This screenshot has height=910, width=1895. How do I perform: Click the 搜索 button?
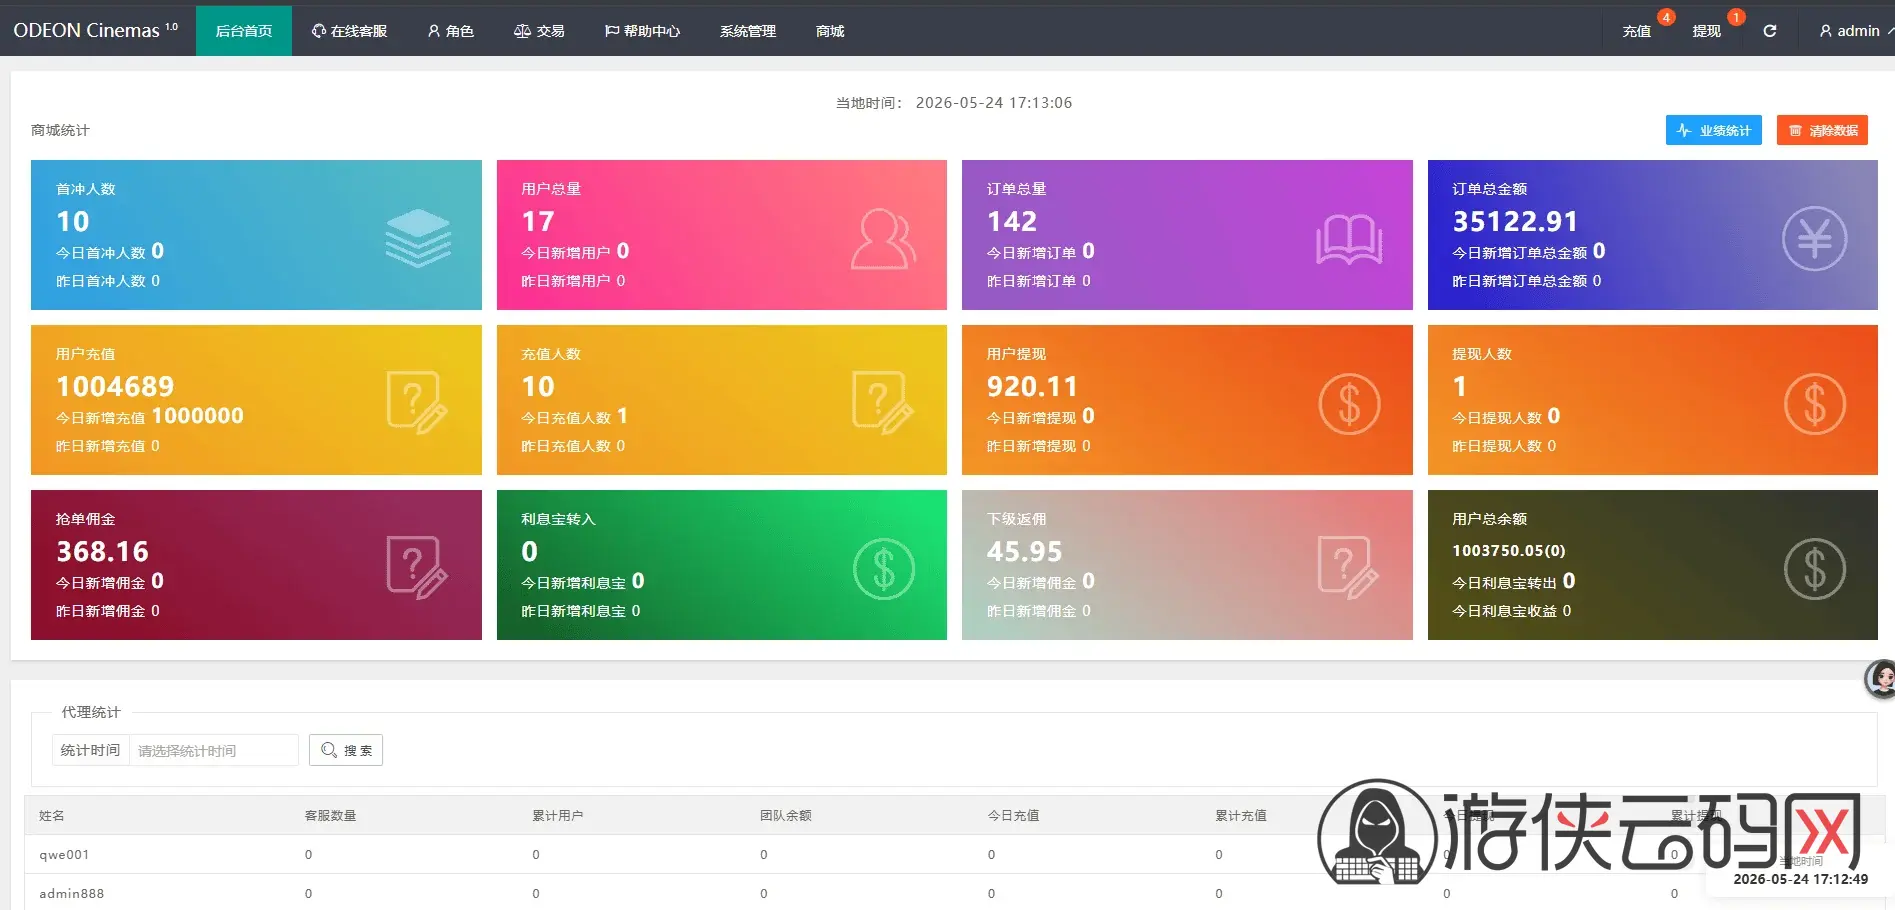346,750
